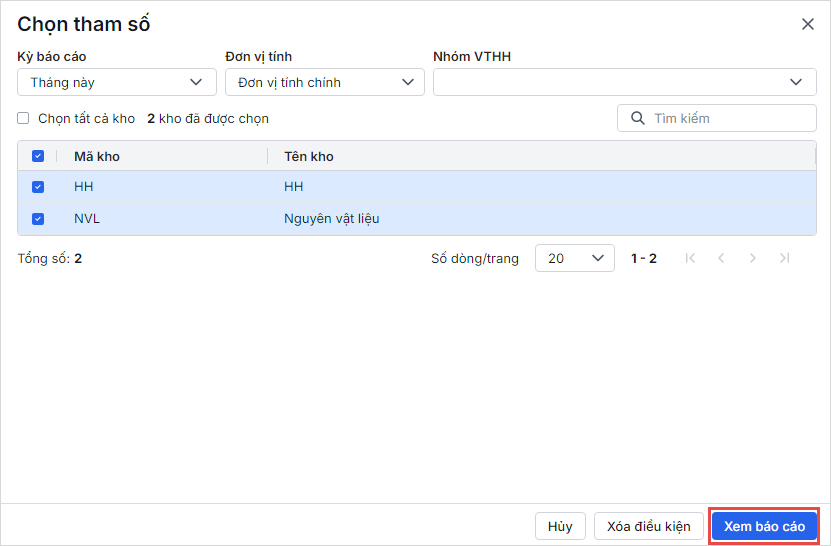Sort by the Mã kho column header
The image size is (831, 546).
[97, 156]
